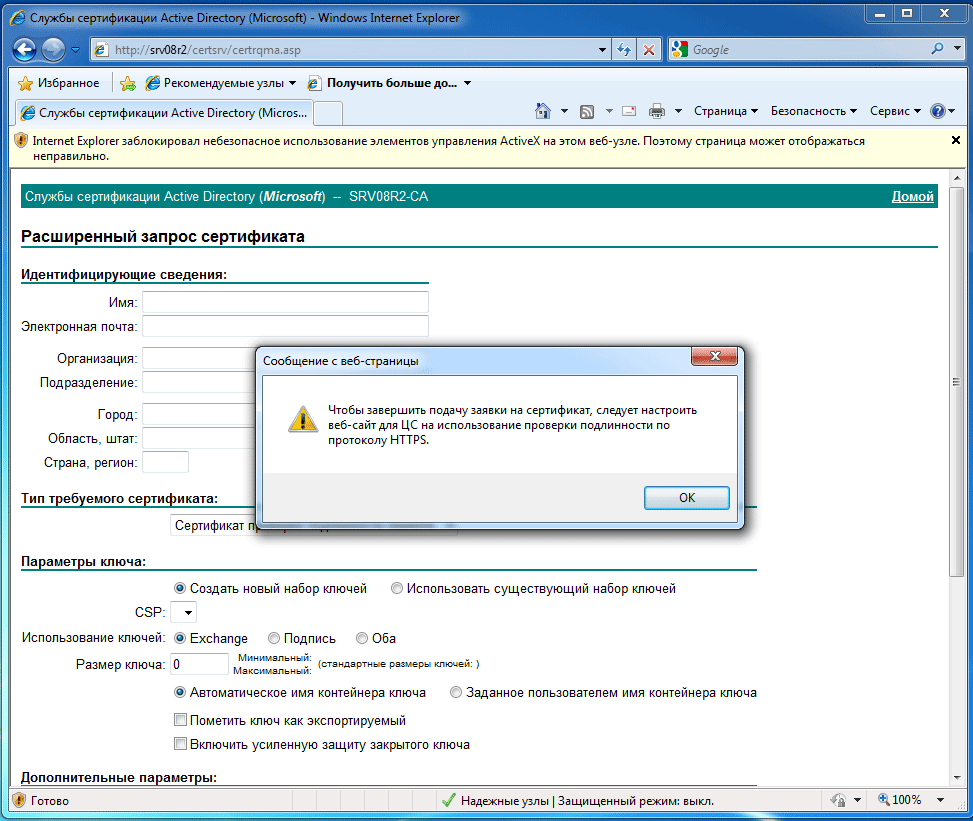
Task: Open recent pages dropdown next to Forward
Action: point(75,50)
